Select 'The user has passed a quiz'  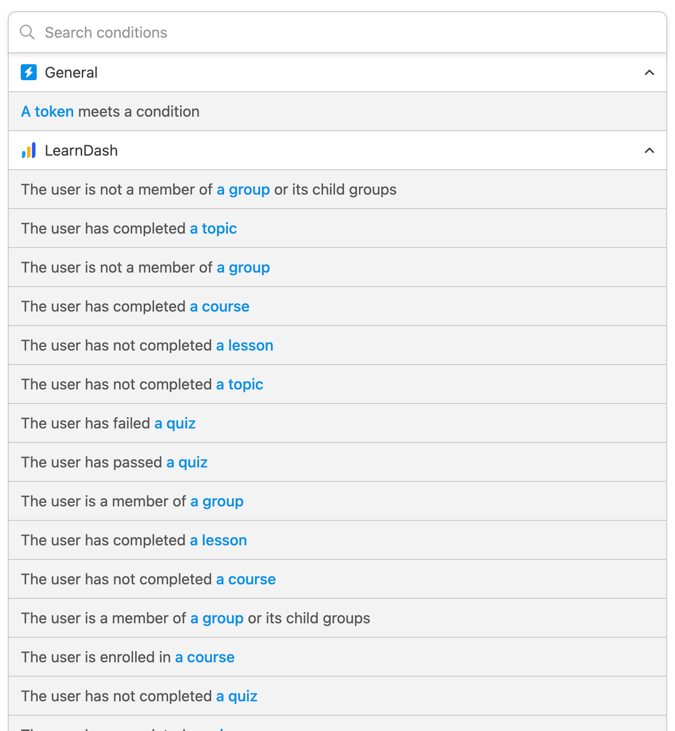338,462
